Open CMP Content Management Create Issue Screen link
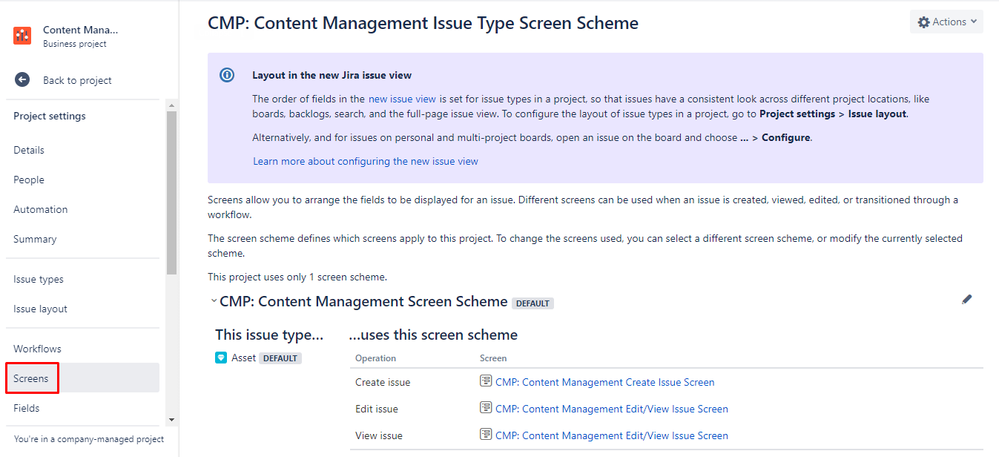999x457 pixels. tap(605, 382)
